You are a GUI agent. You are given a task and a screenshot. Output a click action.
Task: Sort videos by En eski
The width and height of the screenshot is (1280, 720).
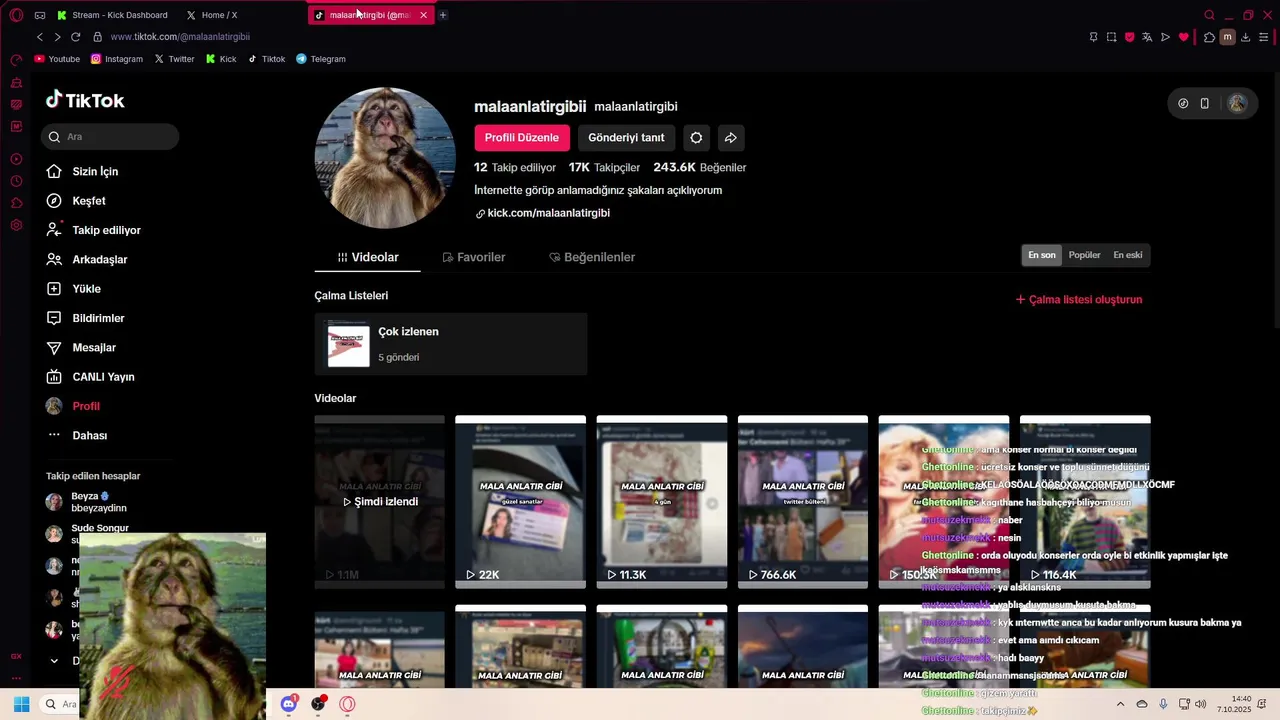click(1128, 255)
